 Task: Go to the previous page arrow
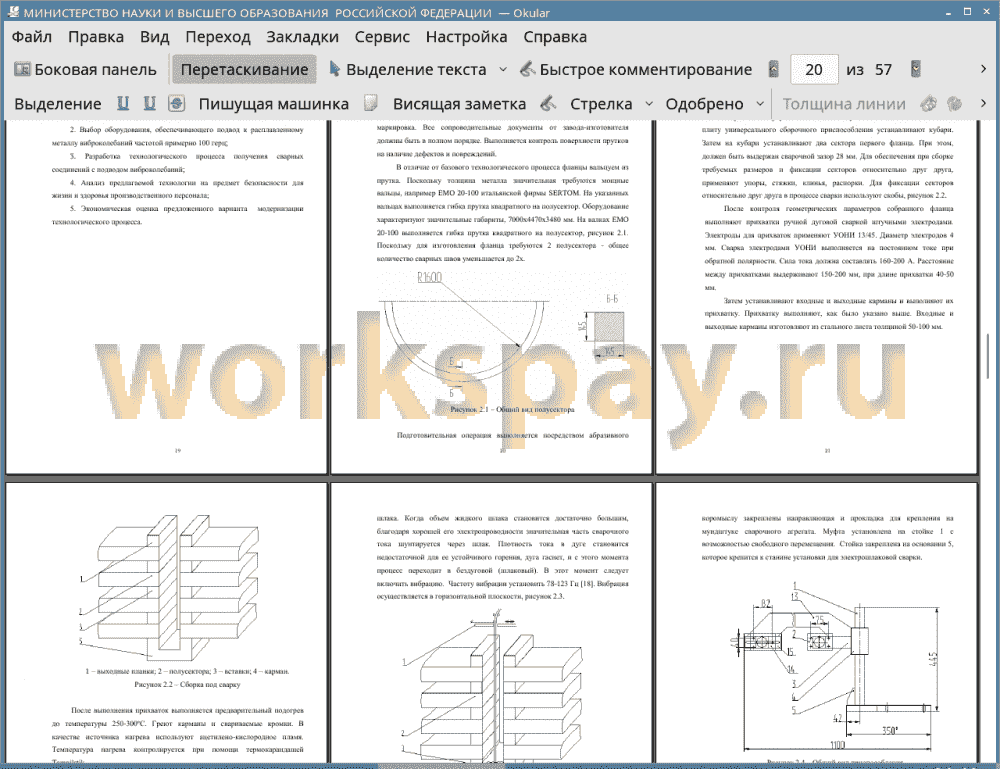coord(774,69)
